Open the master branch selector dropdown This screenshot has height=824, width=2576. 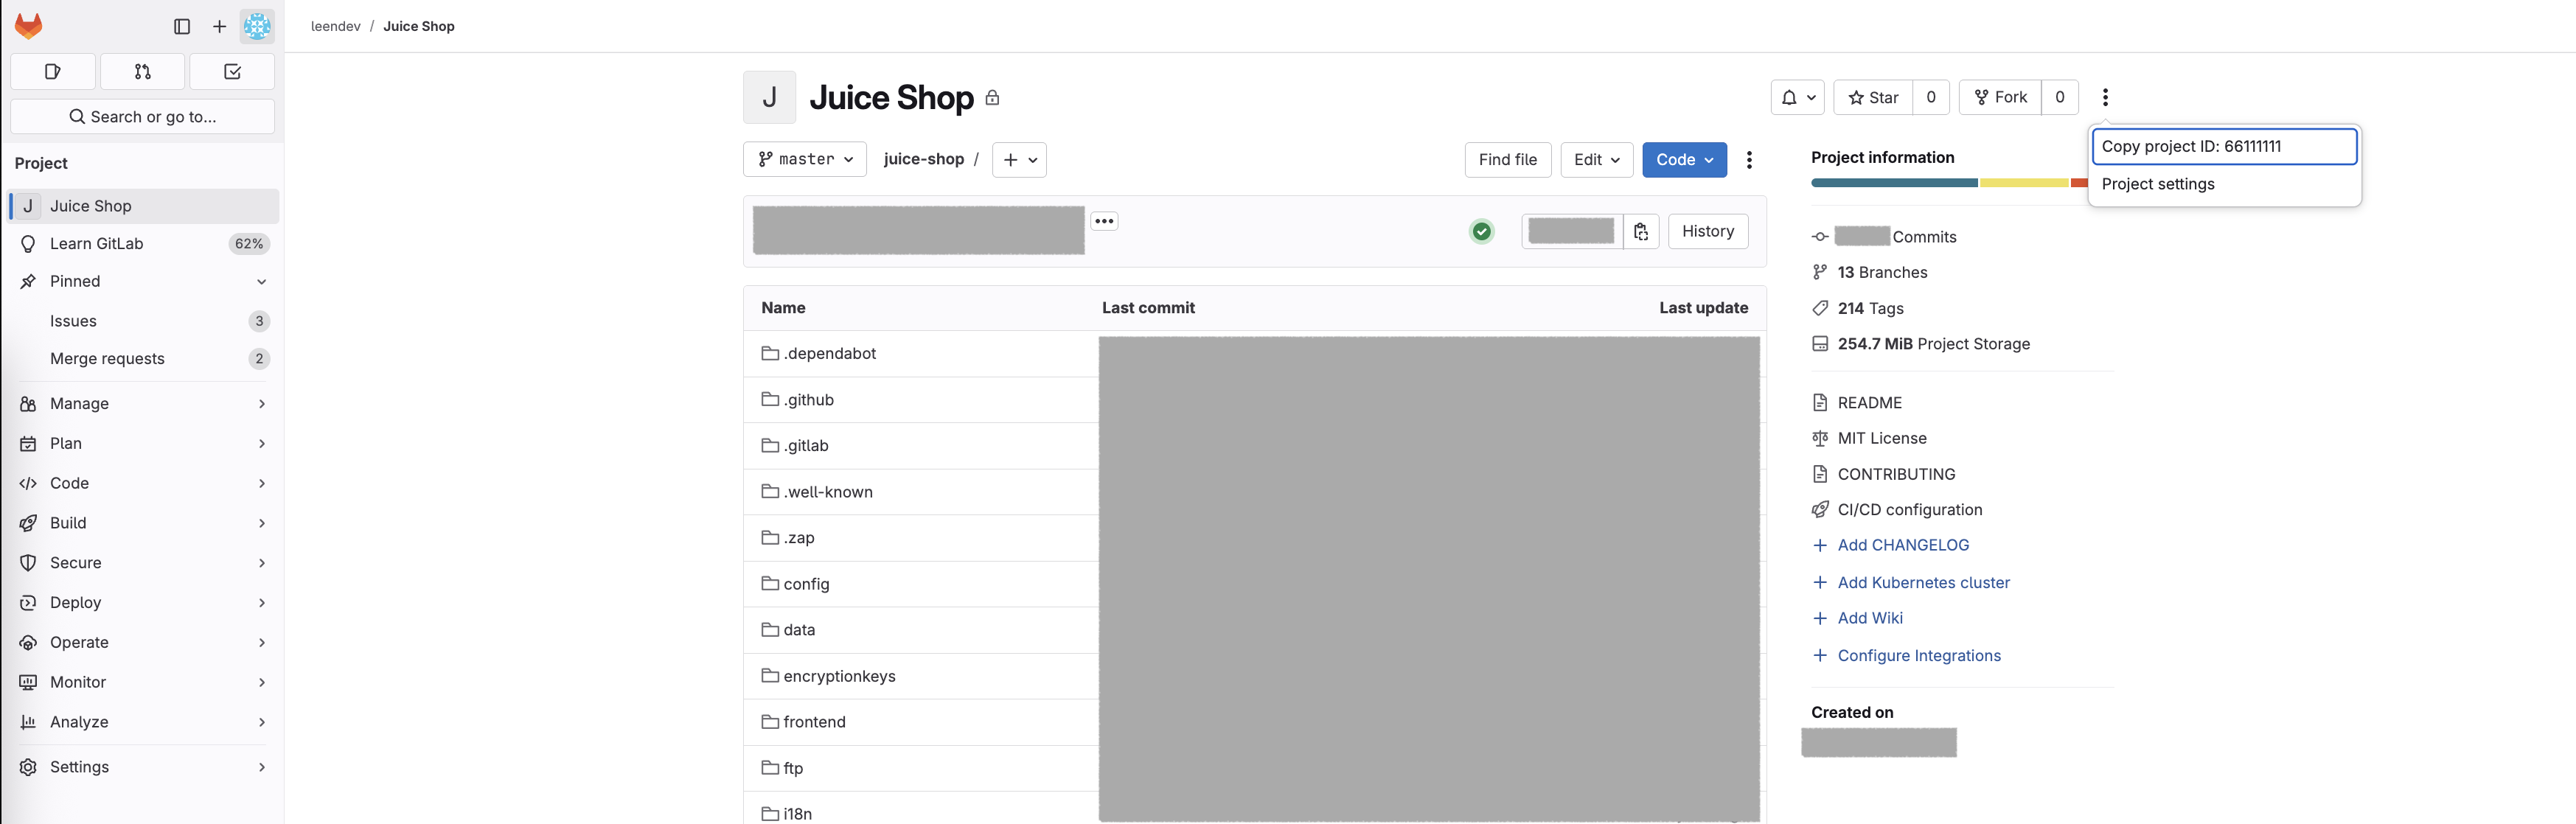[804, 159]
